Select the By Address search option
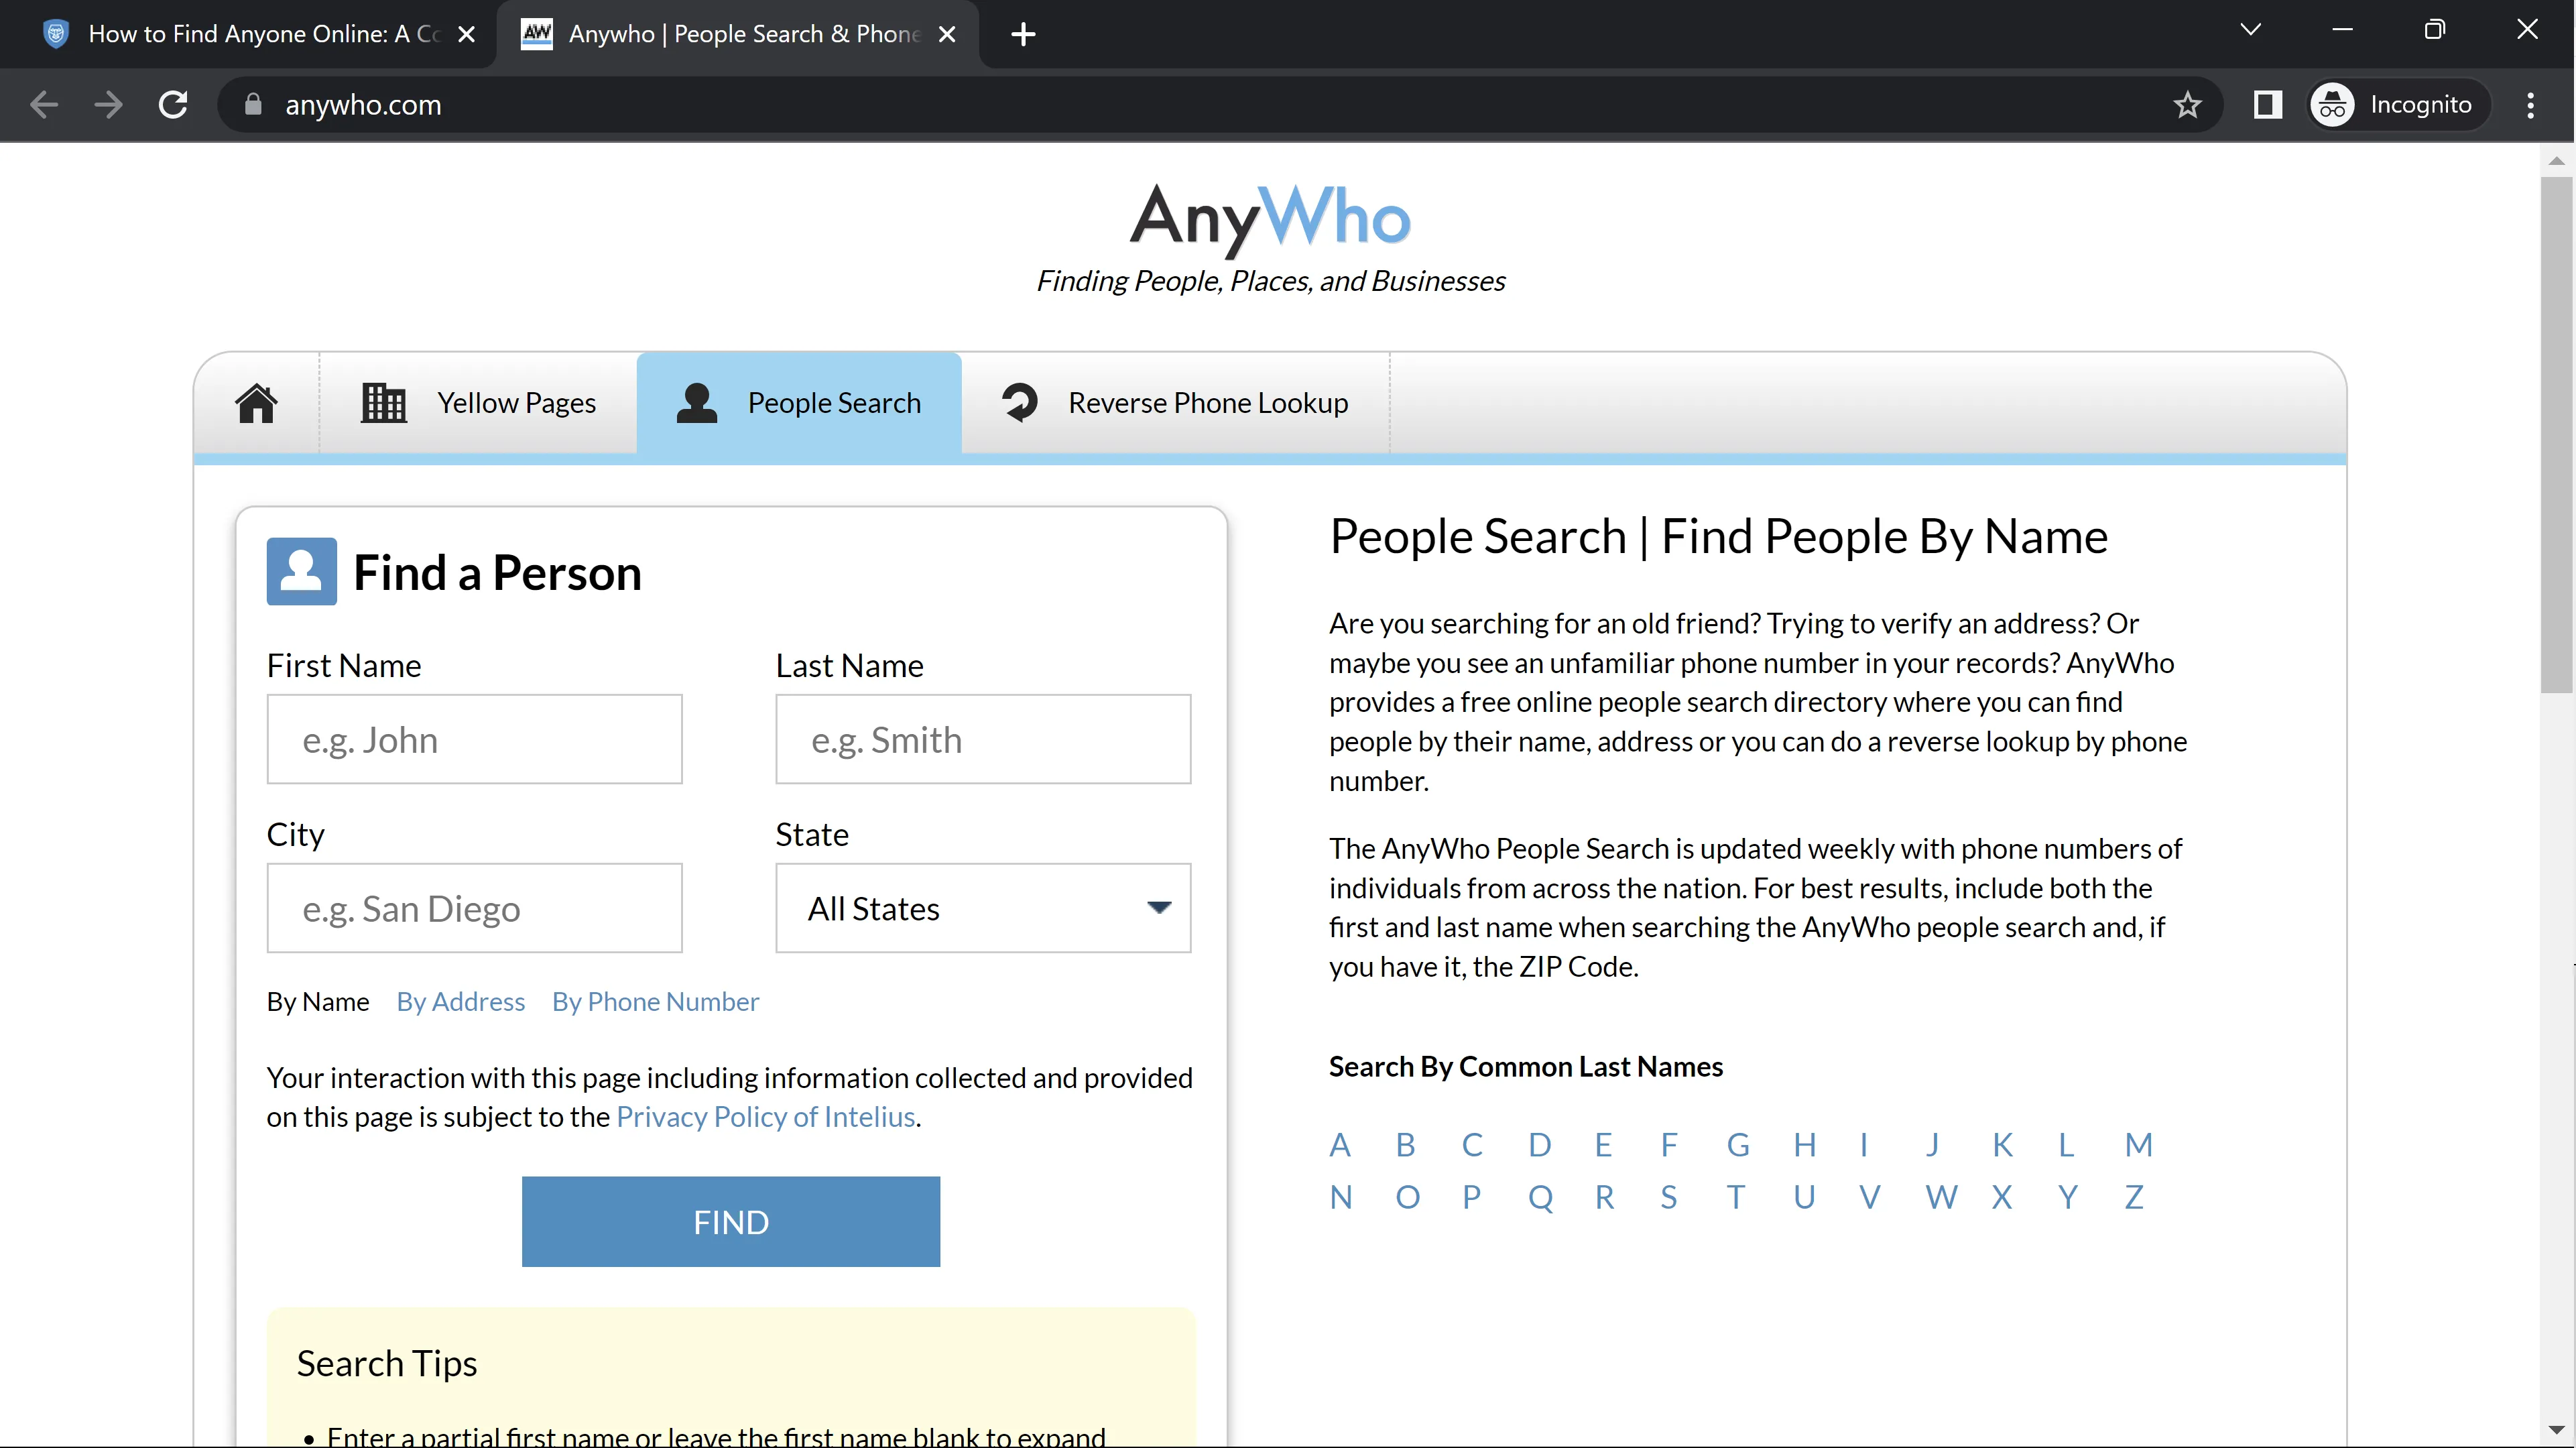Image resolution: width=2576 pixels, height=1448 pixels. tap(460, 1002)
